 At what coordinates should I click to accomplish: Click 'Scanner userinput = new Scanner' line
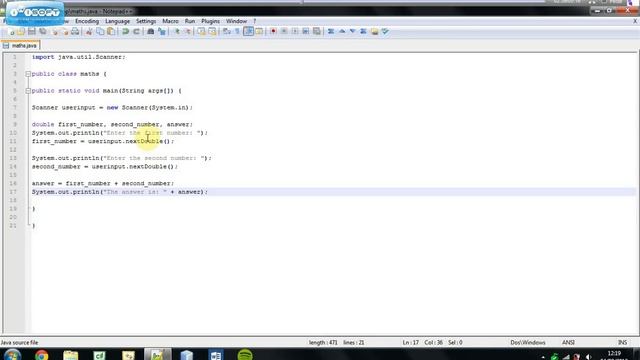tap(112, 108)
